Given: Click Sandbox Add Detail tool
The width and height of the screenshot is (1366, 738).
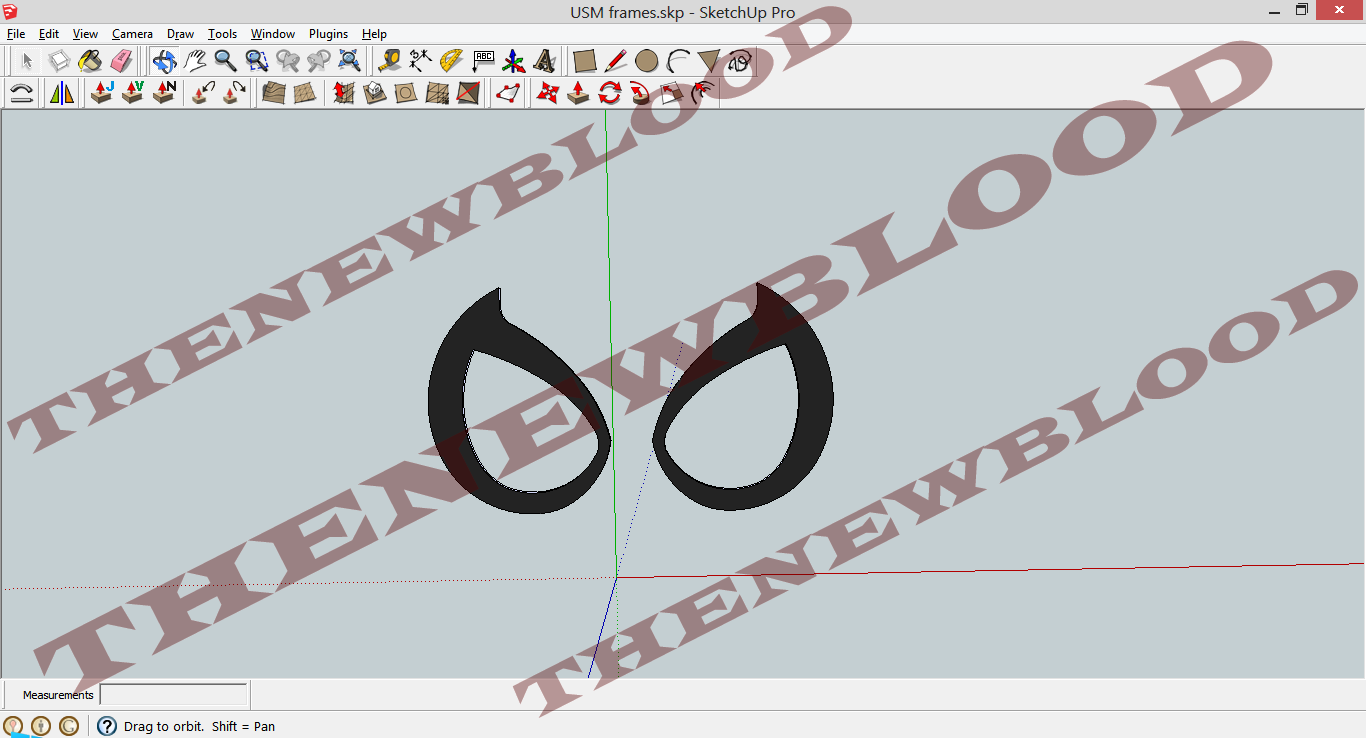Looking at the screenshot, I should (x=437, y=93).
